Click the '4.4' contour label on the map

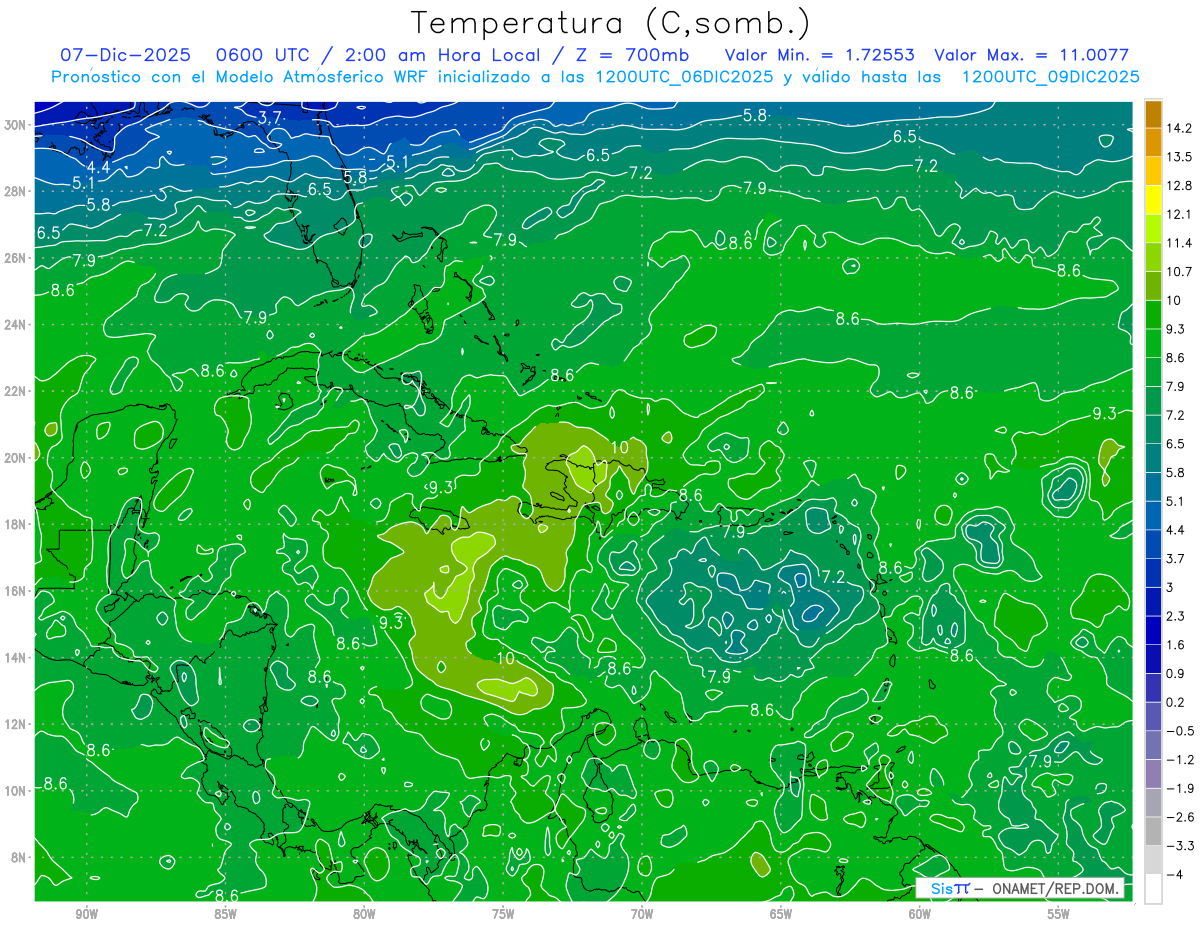click(98, 167)
